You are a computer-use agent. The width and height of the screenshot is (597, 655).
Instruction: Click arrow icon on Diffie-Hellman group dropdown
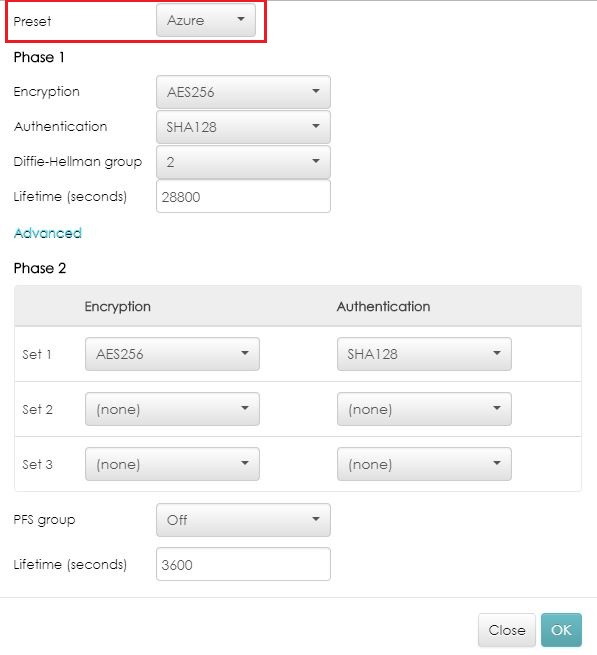[316, 161]
